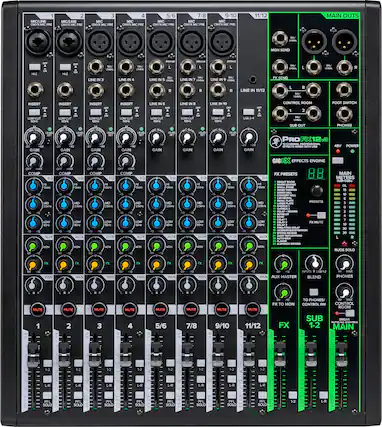Click the SUB OUT 2 jack
Image resolution: width=382 pixels, height=427 pixels.
pos(313,114)
